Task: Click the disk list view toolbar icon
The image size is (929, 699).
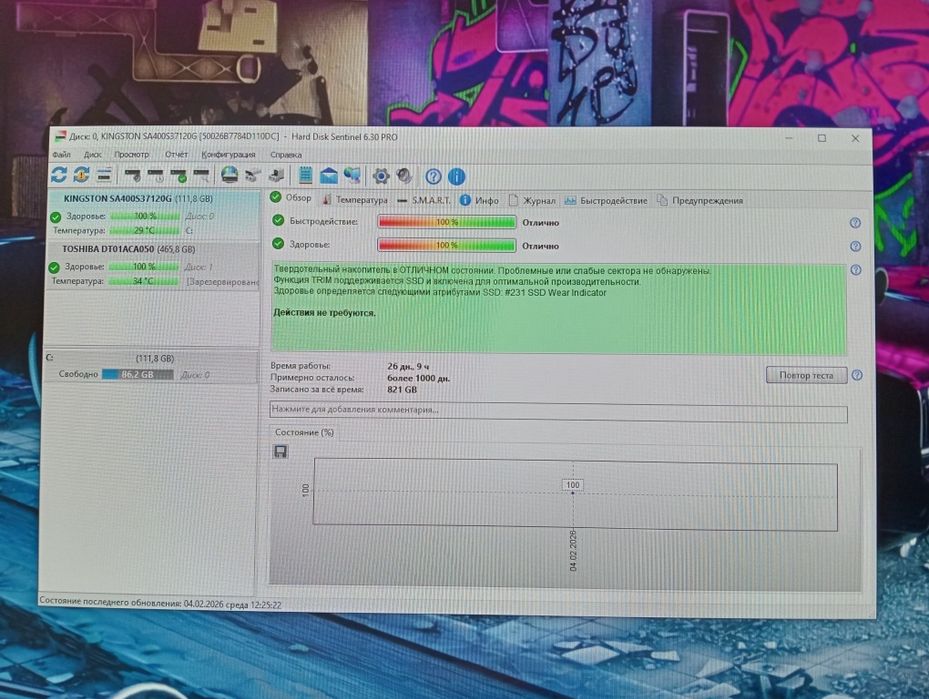Action: [104, 175]
